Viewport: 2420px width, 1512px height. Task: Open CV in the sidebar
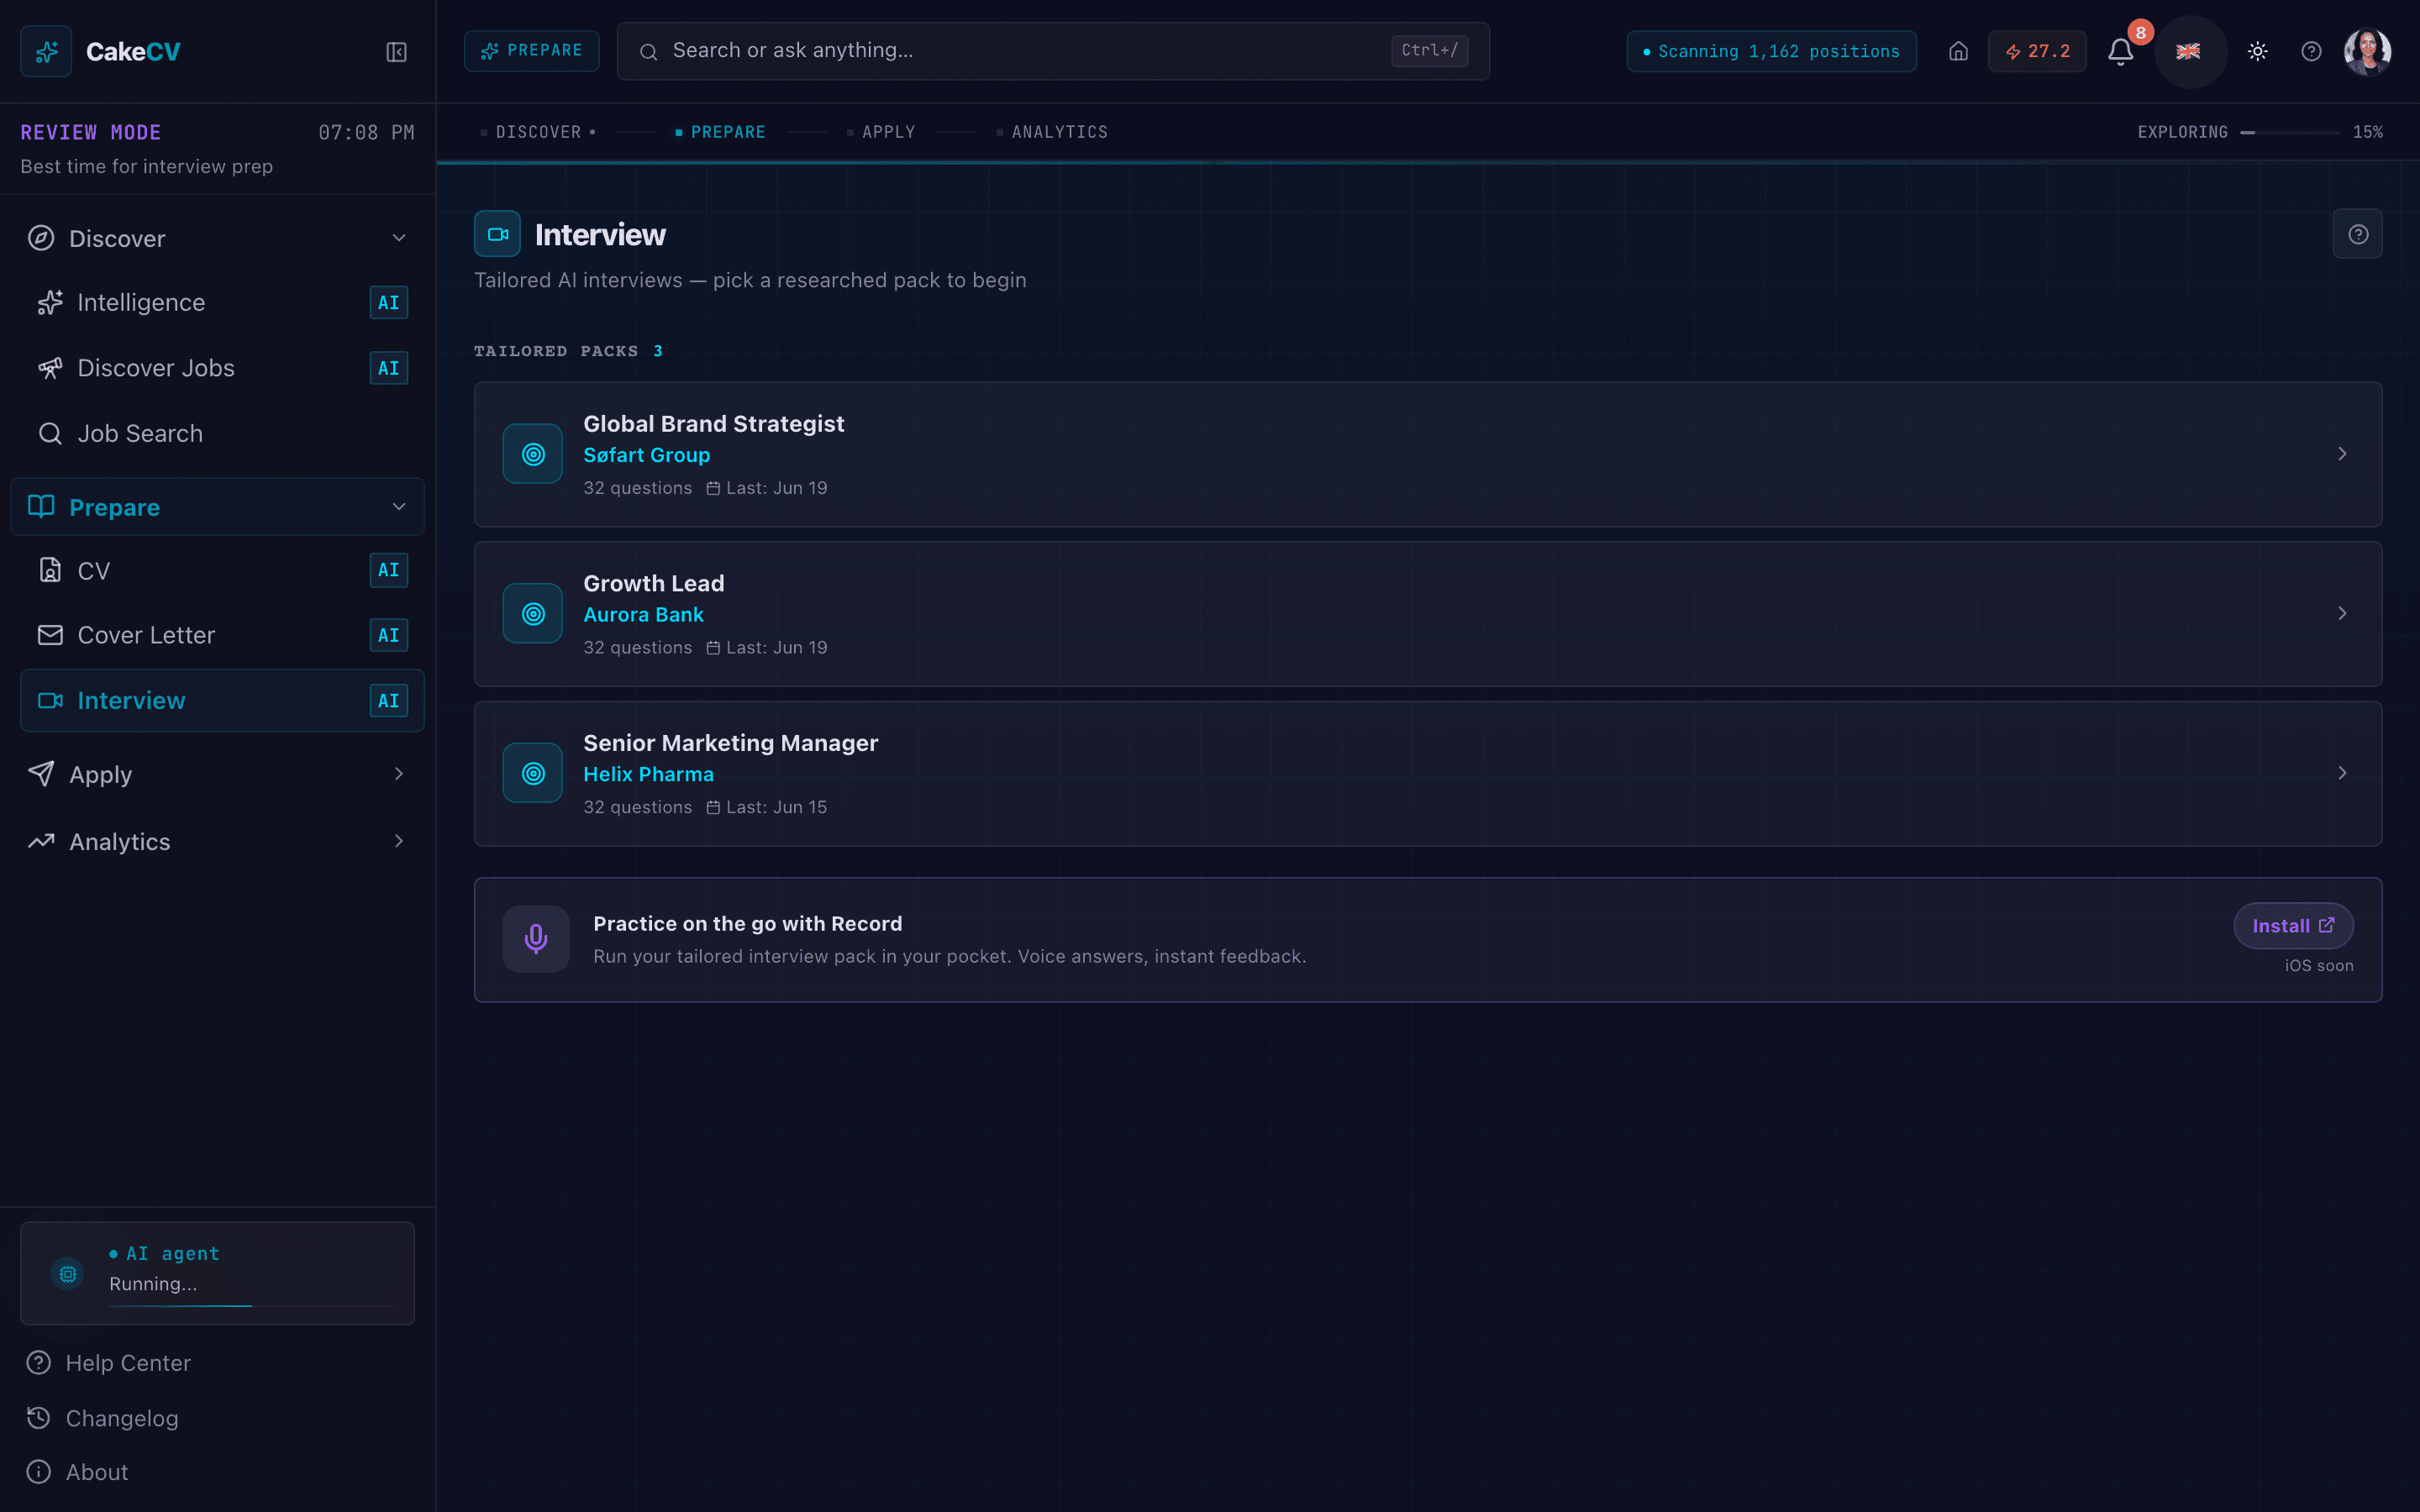pyautogui.click(x=222, y=570)
